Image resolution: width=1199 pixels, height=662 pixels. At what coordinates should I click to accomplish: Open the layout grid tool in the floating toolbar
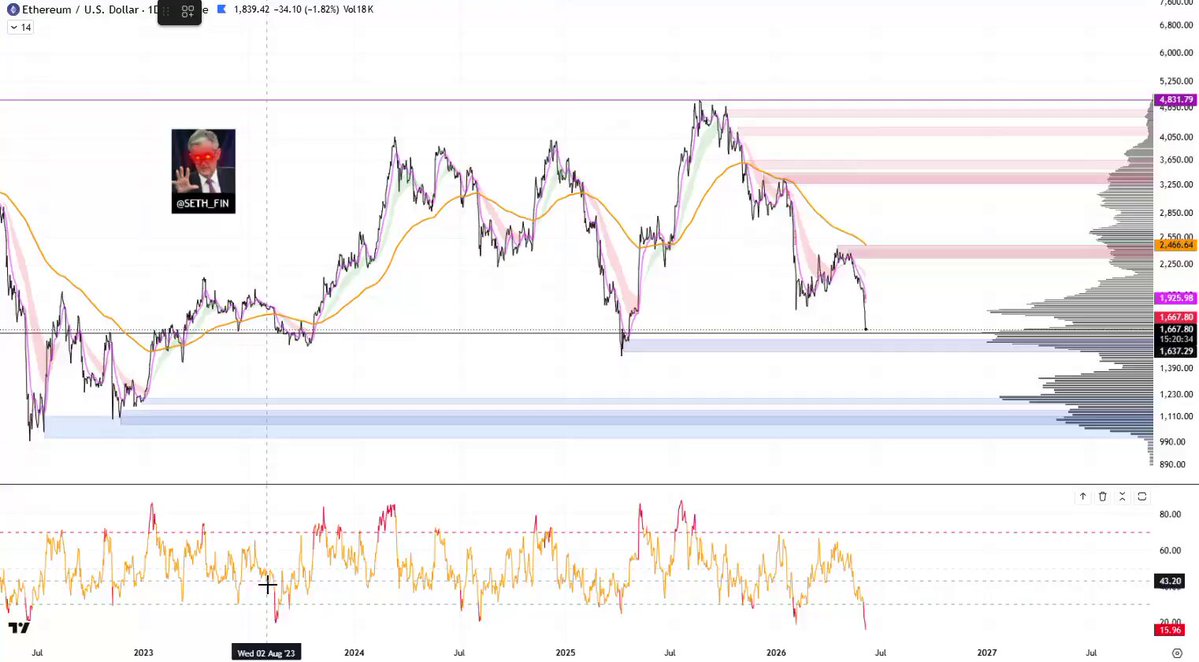(x=187, y=11)
